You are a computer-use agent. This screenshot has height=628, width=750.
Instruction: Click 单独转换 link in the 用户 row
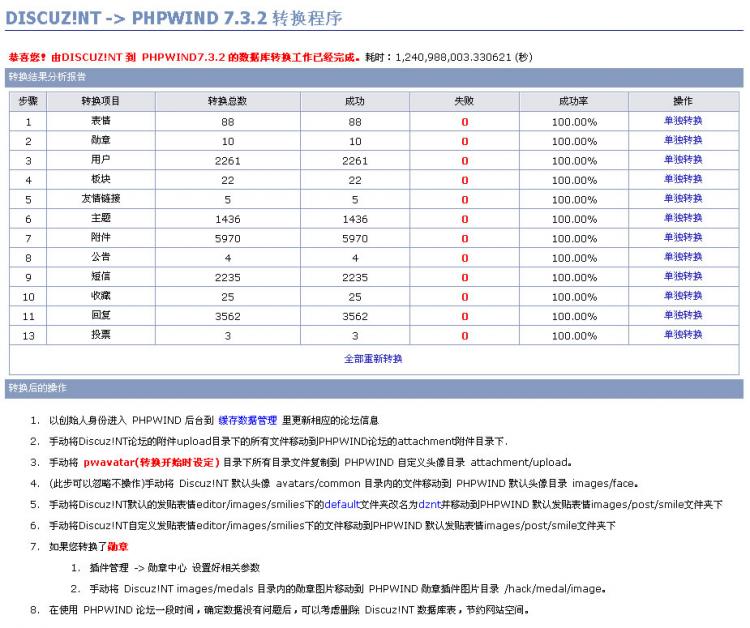[x=683, y=160]
